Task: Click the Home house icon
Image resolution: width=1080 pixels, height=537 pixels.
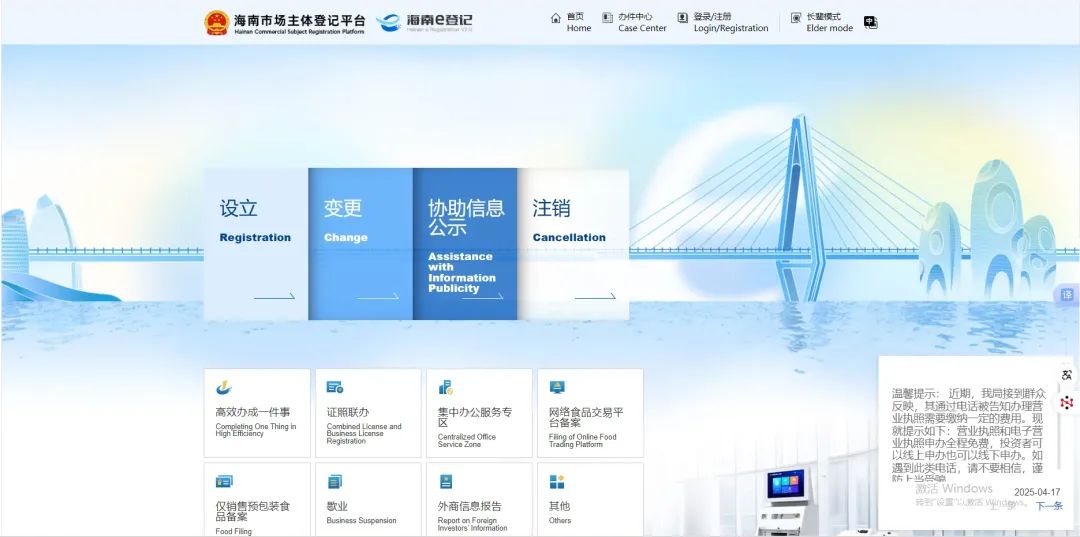Action: (556, 18)
